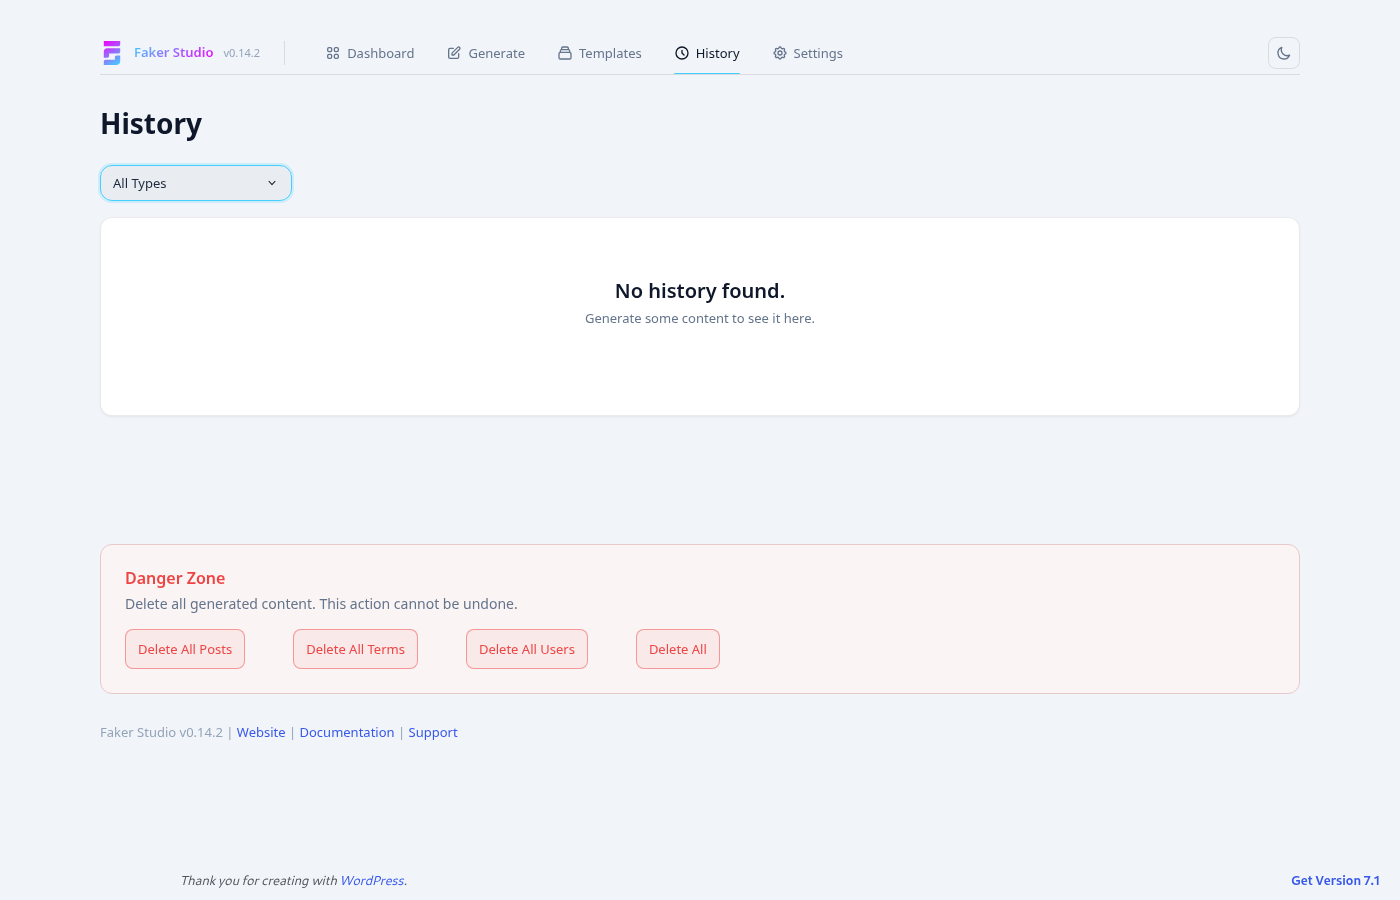Image resolution: width=1400 pixels, height=900 pixels.
Task: Expand the All Types filter dropdown
Action: pyautogui.click(x=196, y=183)
